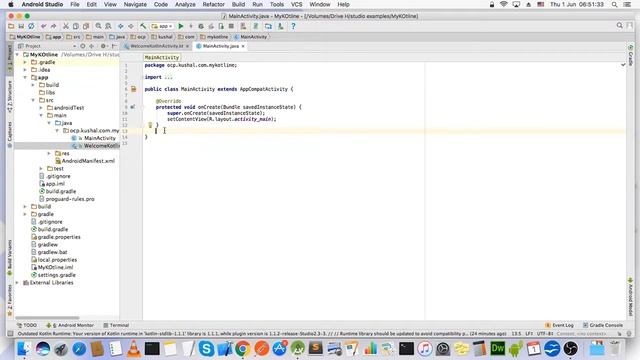640x360 pixels.
Task: Click the Paste toolbar icon
Action: (x=86, y=26)
